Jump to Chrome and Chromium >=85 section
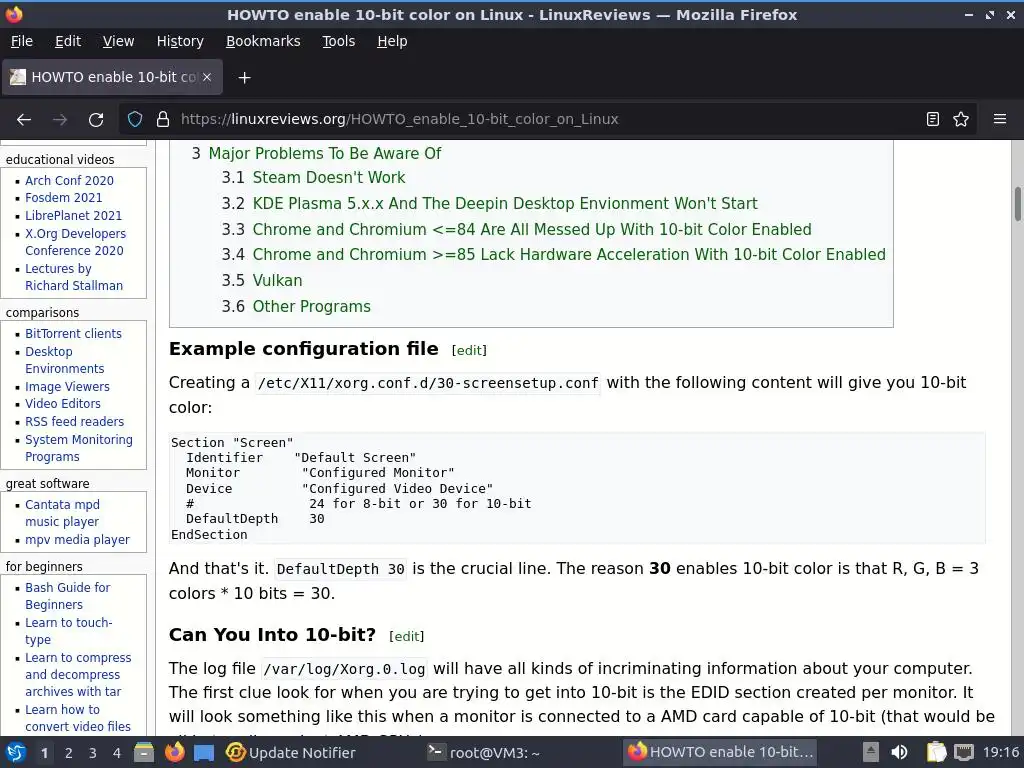 [569, 255]
